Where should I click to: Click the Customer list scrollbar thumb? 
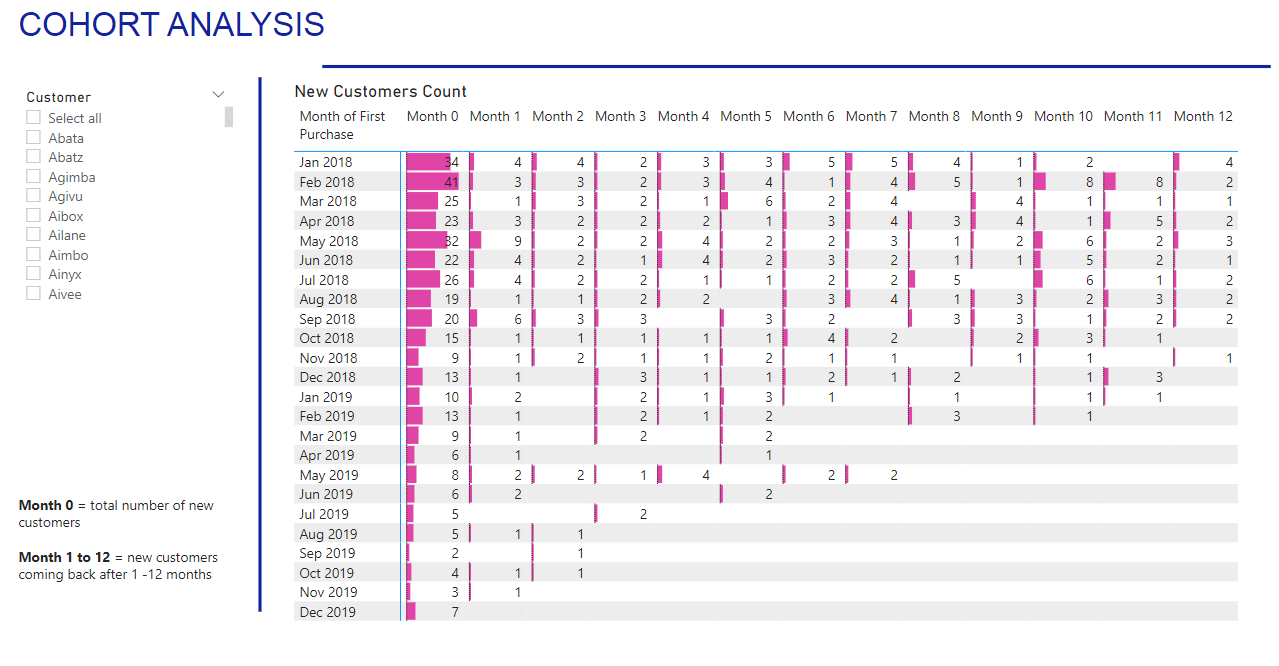point(229,117)
